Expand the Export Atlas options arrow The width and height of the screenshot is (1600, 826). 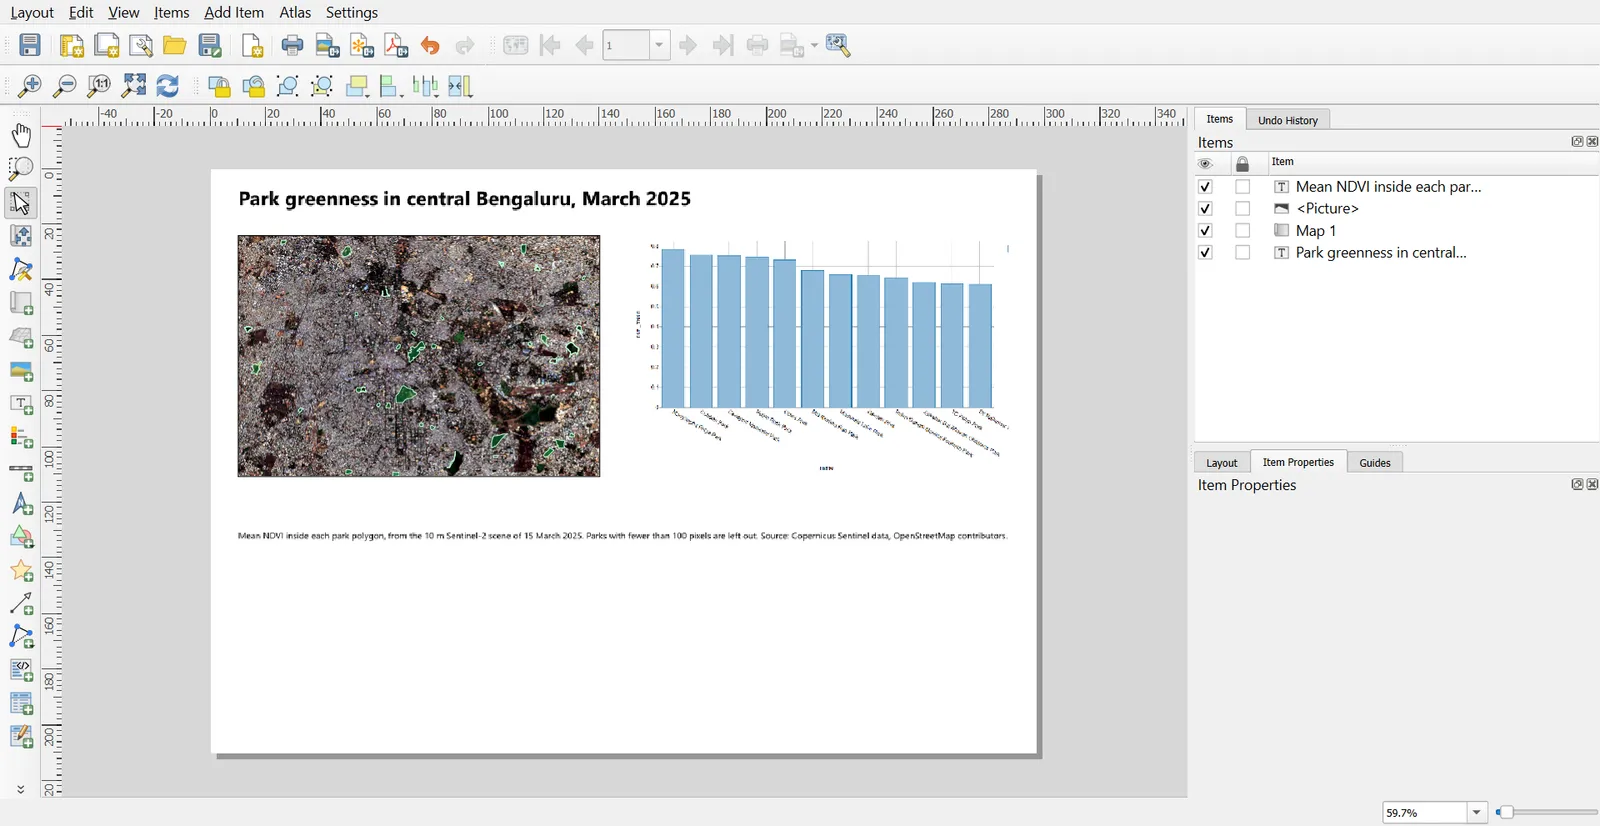click(814, 46)
